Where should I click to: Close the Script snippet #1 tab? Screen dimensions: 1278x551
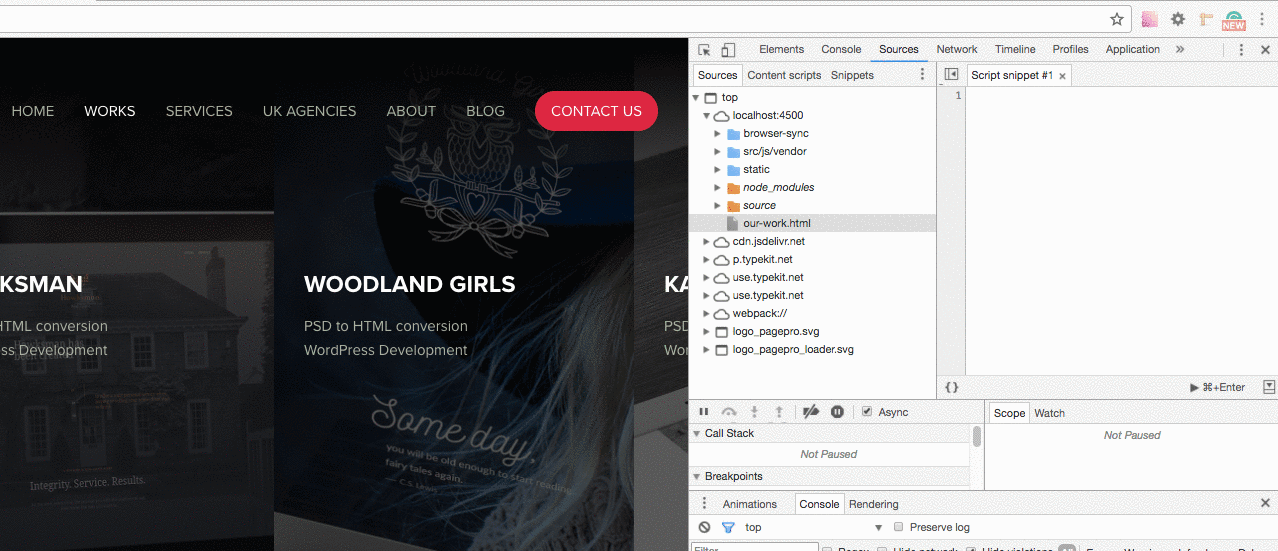pyautogui.click(x=1062, y=76)
